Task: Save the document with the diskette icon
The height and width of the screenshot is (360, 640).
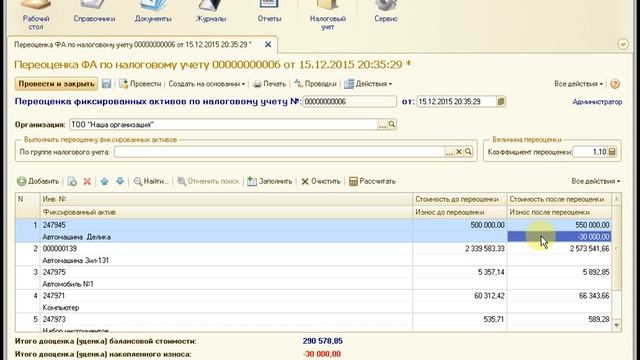Action: 107,84
